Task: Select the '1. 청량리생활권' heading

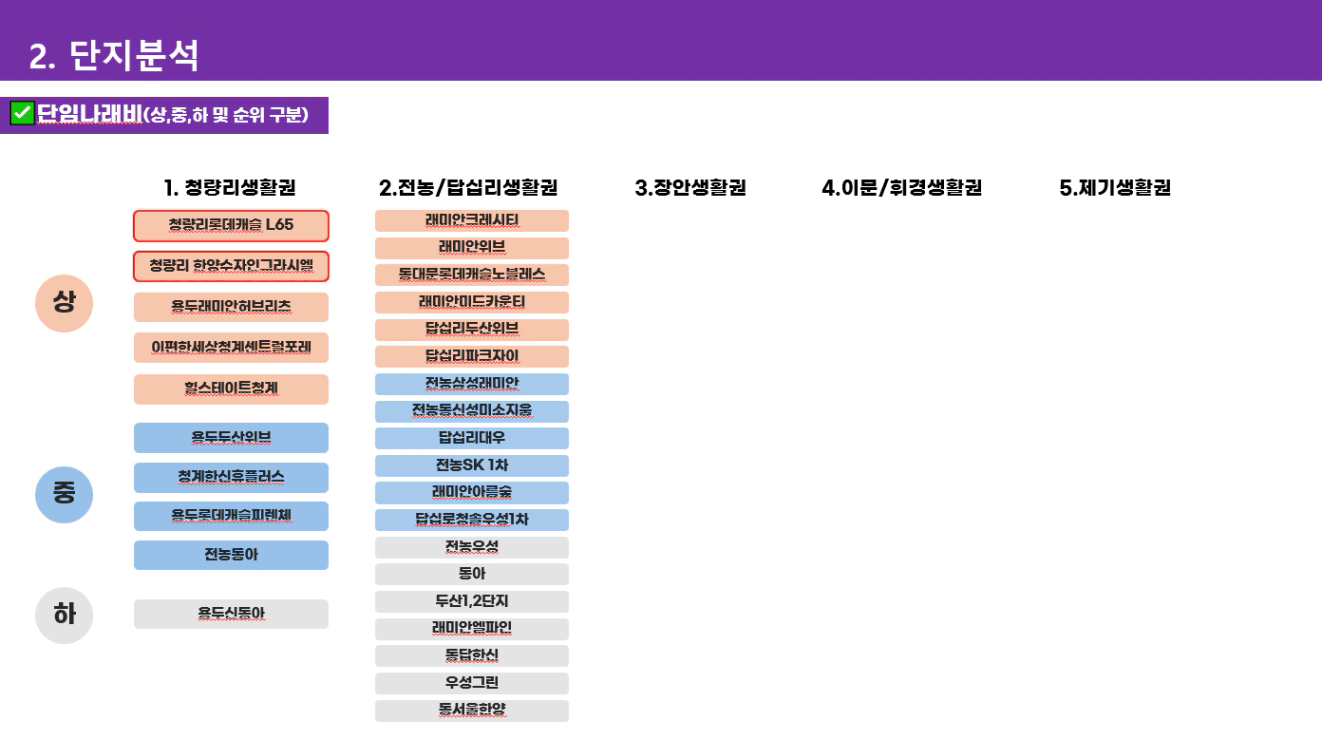Action: [230, 188]
